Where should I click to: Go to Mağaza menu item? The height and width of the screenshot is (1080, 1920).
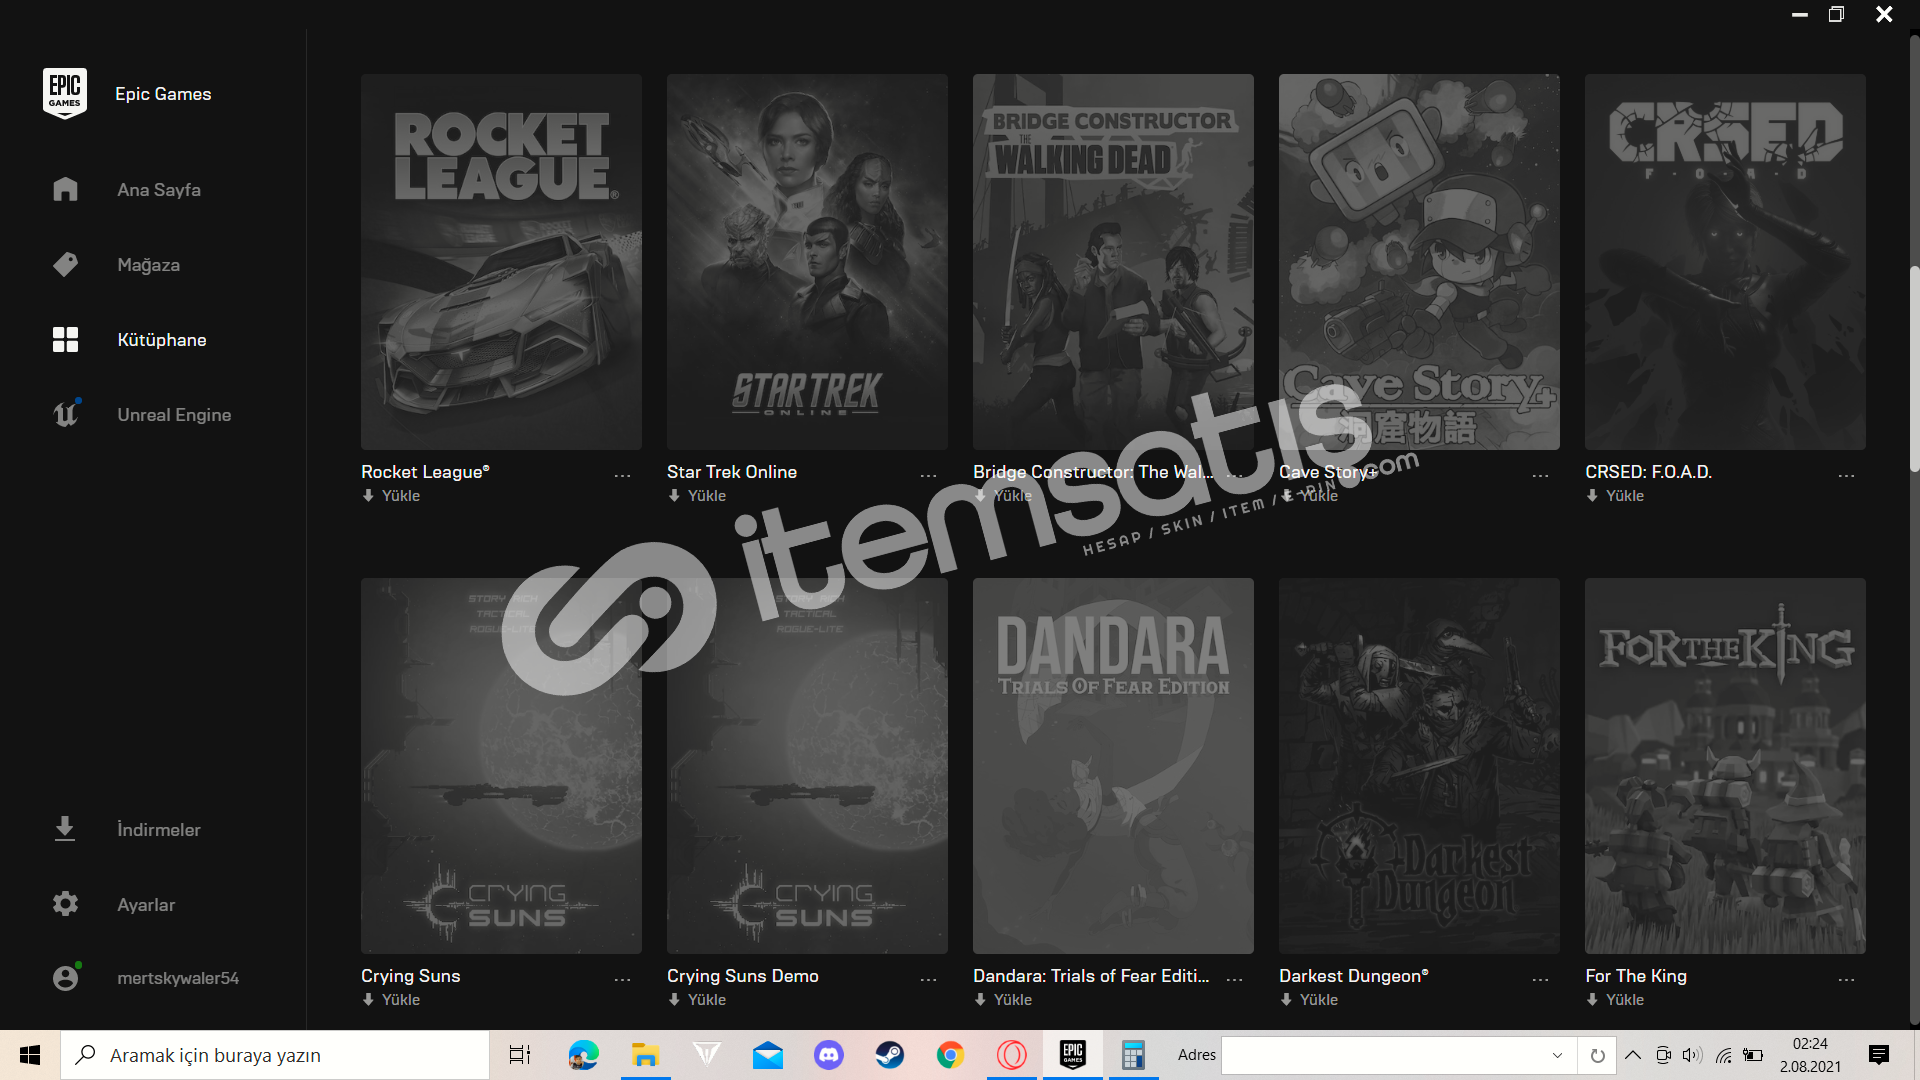[149, 265]
